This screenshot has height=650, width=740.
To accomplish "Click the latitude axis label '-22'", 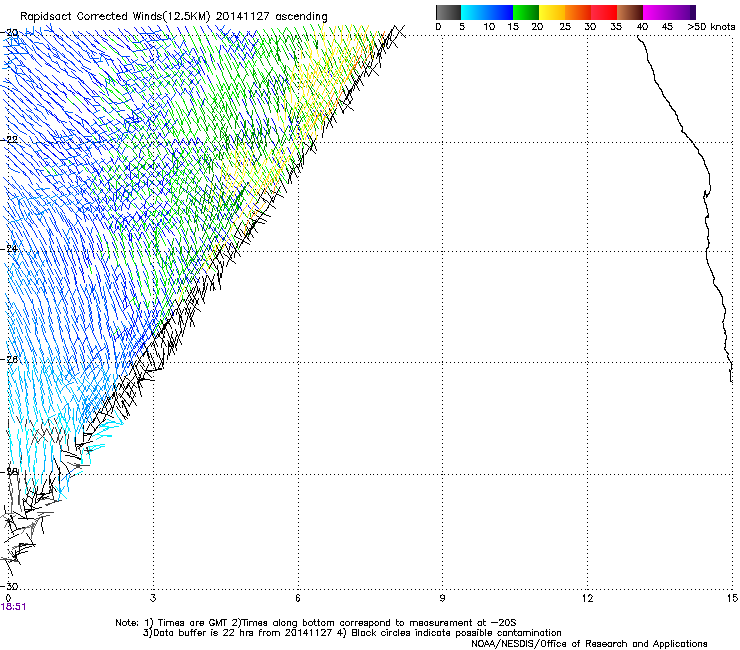I will [9, 140].
